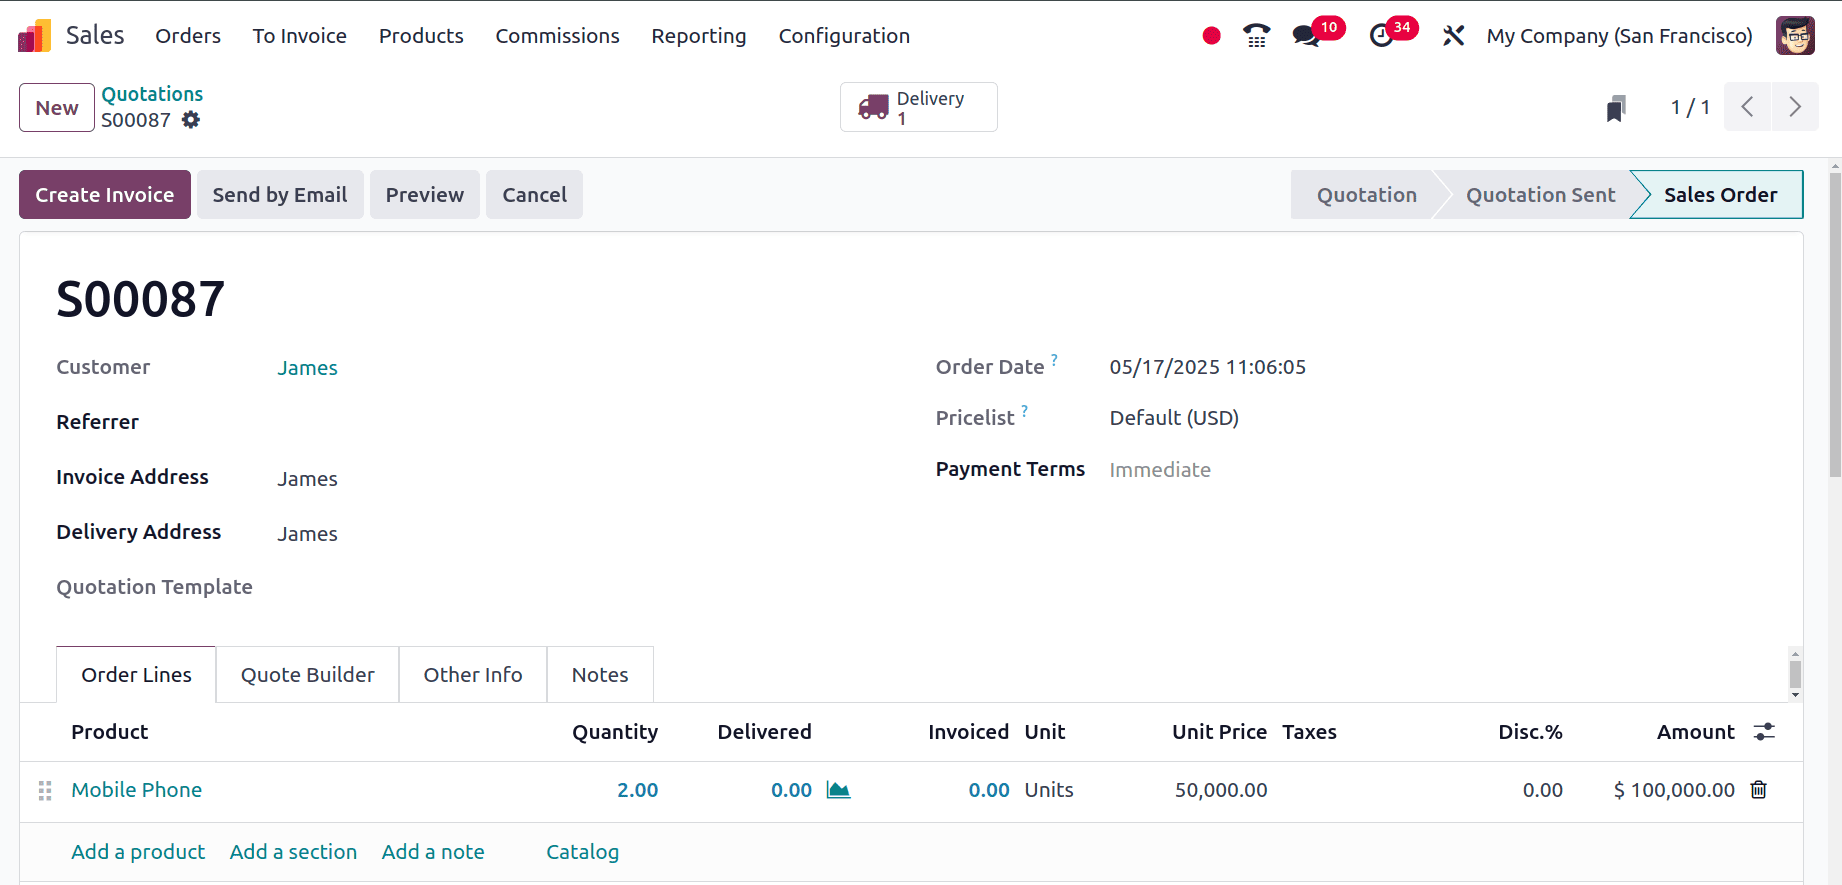Image resolution: width=1842 pixels, height=885 pixels.
Task: Click the New button
Action: point(57,108)
